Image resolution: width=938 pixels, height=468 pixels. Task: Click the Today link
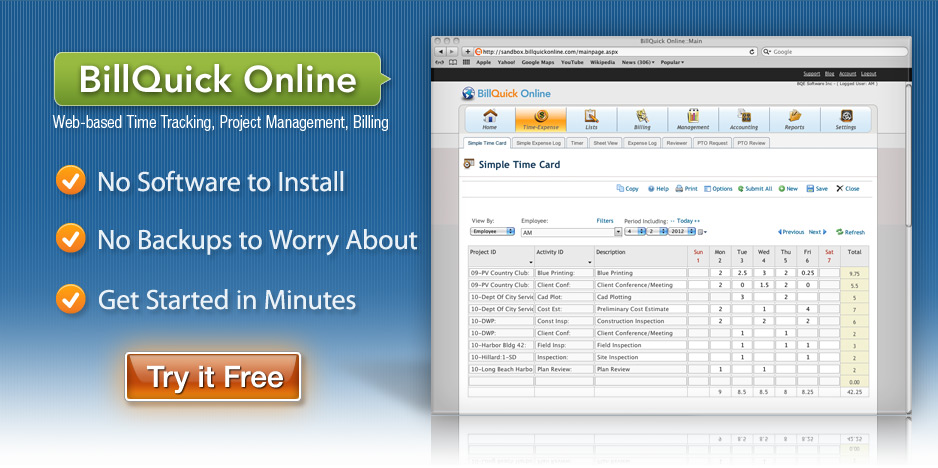tap(684, 221)
